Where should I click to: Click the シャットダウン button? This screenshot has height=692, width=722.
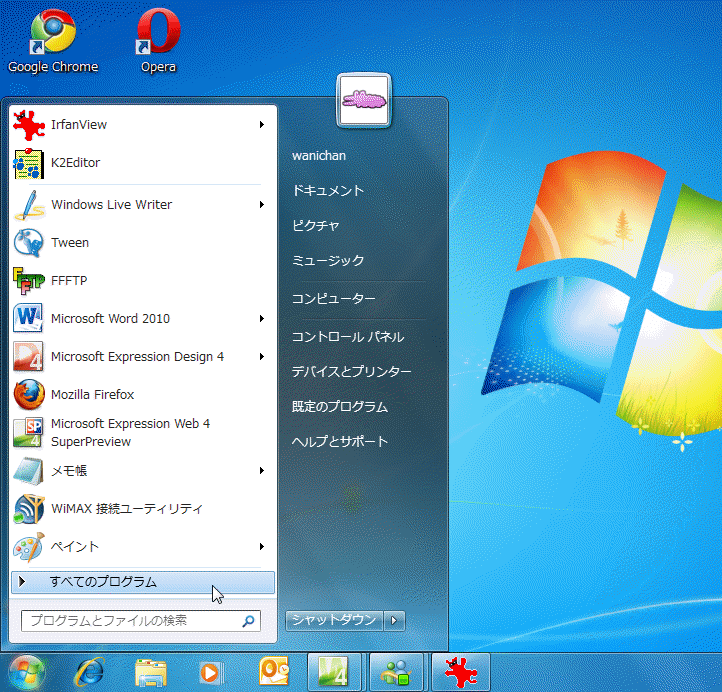click(334, 621)
